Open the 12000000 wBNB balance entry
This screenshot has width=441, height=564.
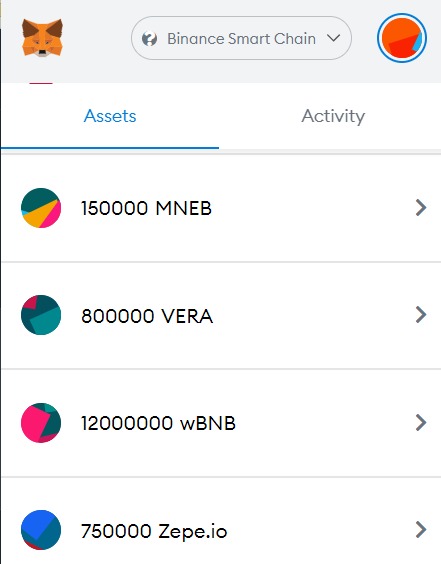221,423
